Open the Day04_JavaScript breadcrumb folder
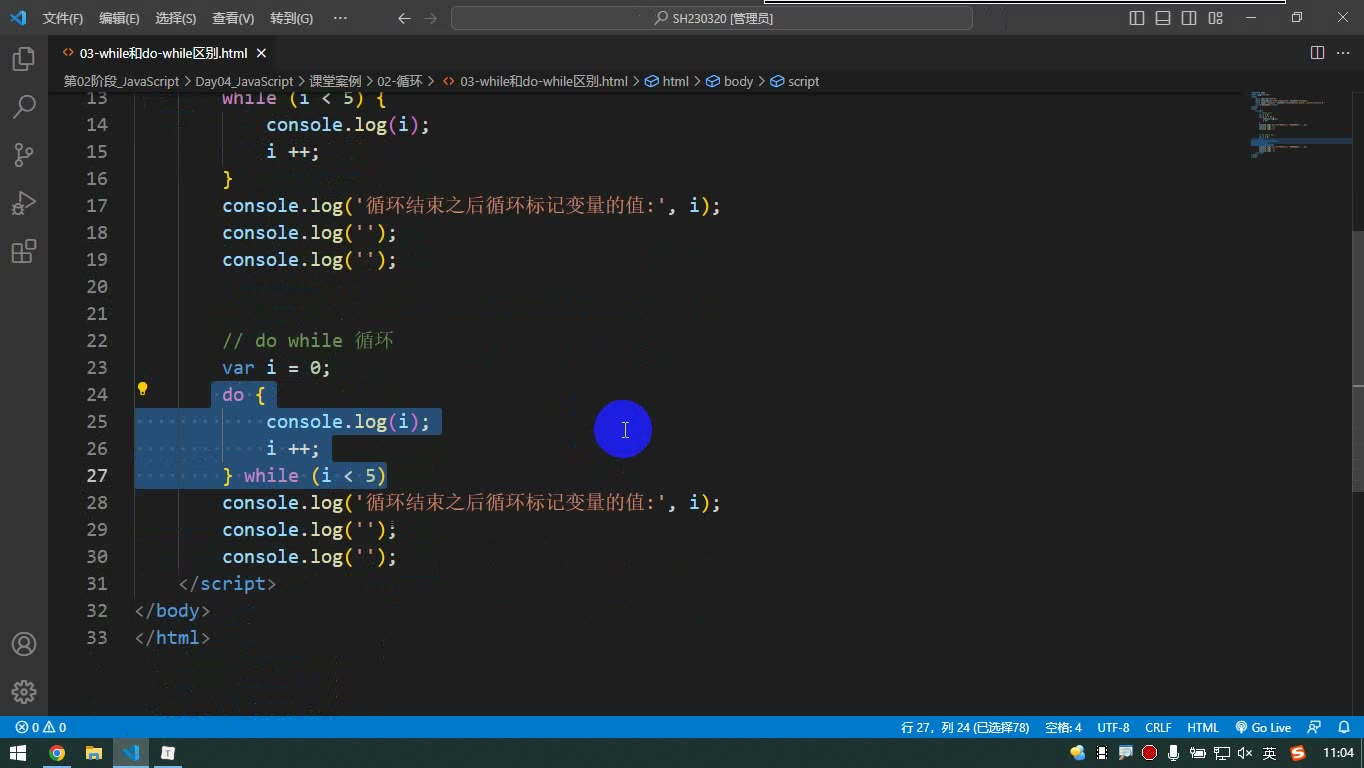The image size is (1364, 768). click(244, 81)
